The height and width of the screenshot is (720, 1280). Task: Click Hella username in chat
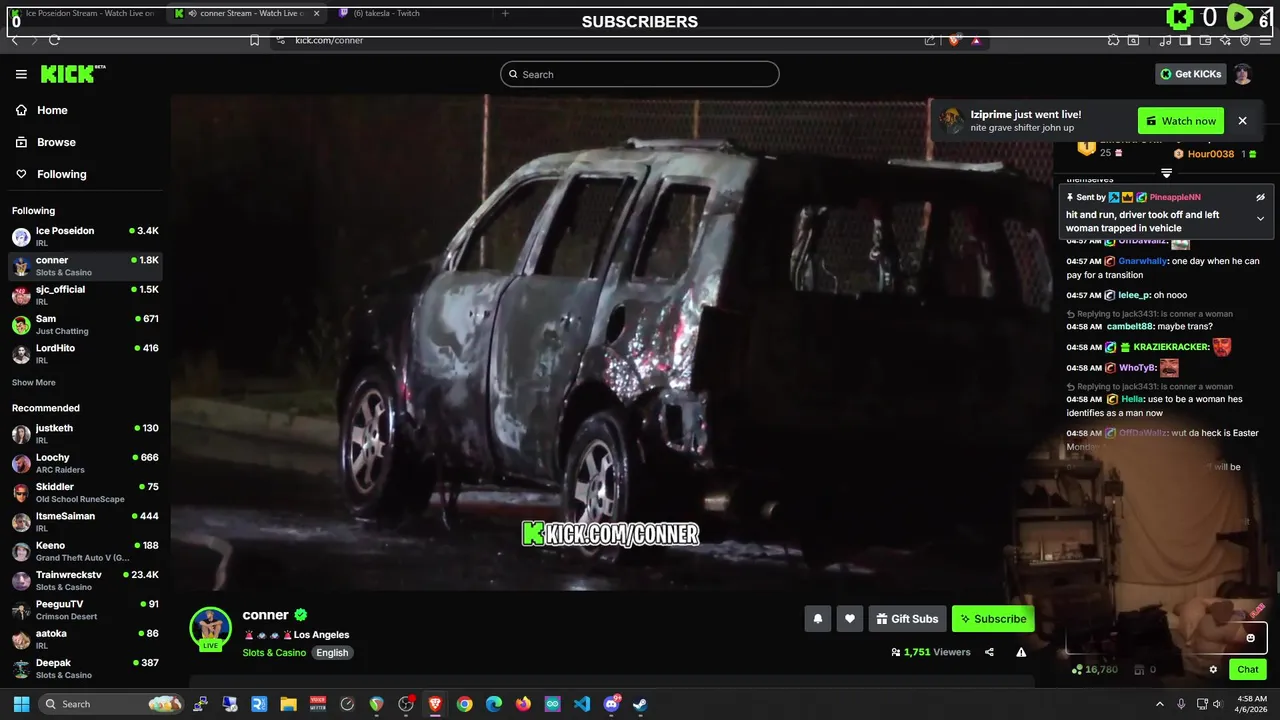point(1133,399)
